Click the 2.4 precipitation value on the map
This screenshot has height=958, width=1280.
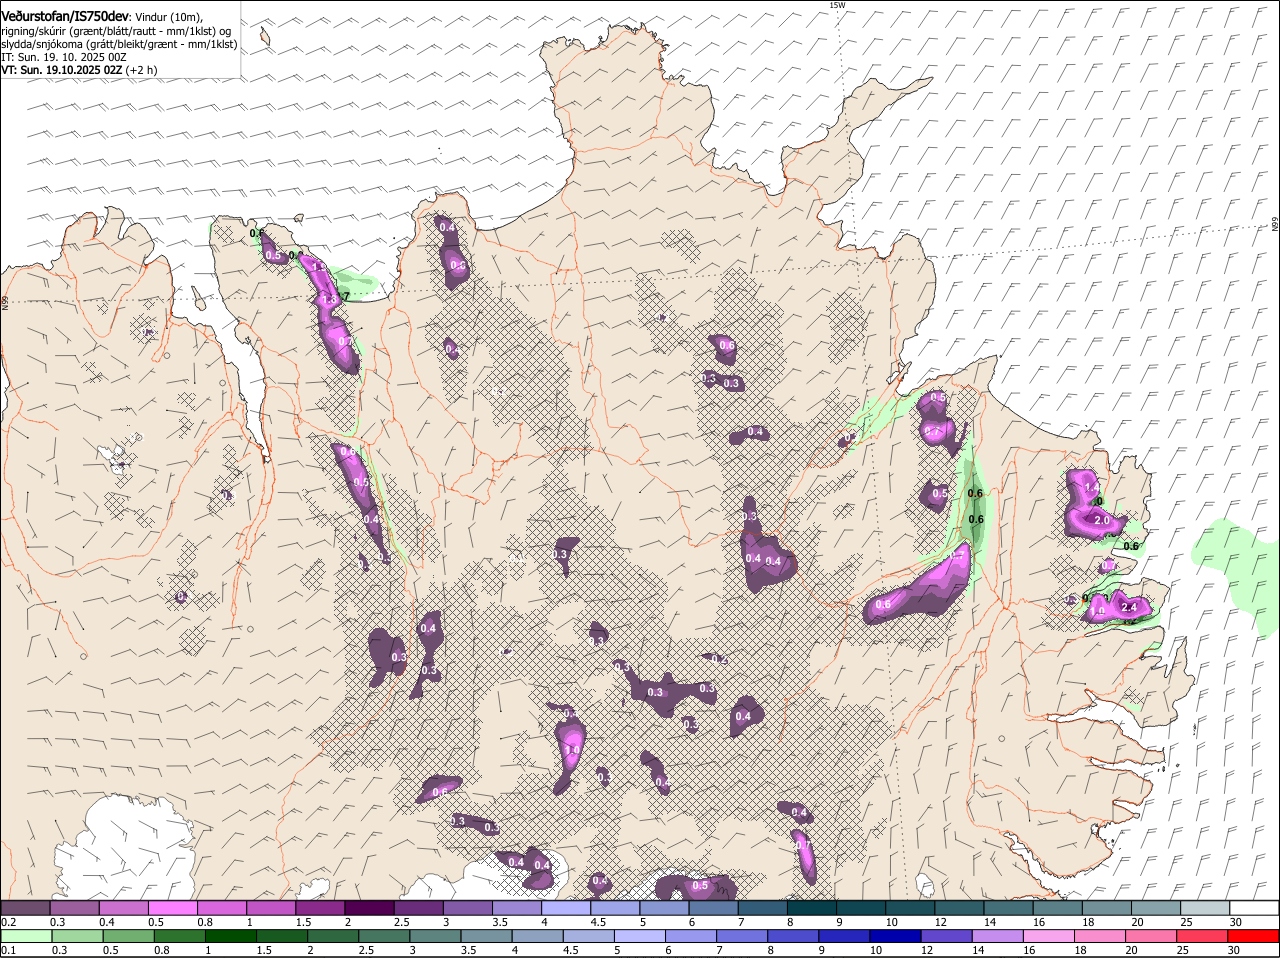[x=1130, y=607]
